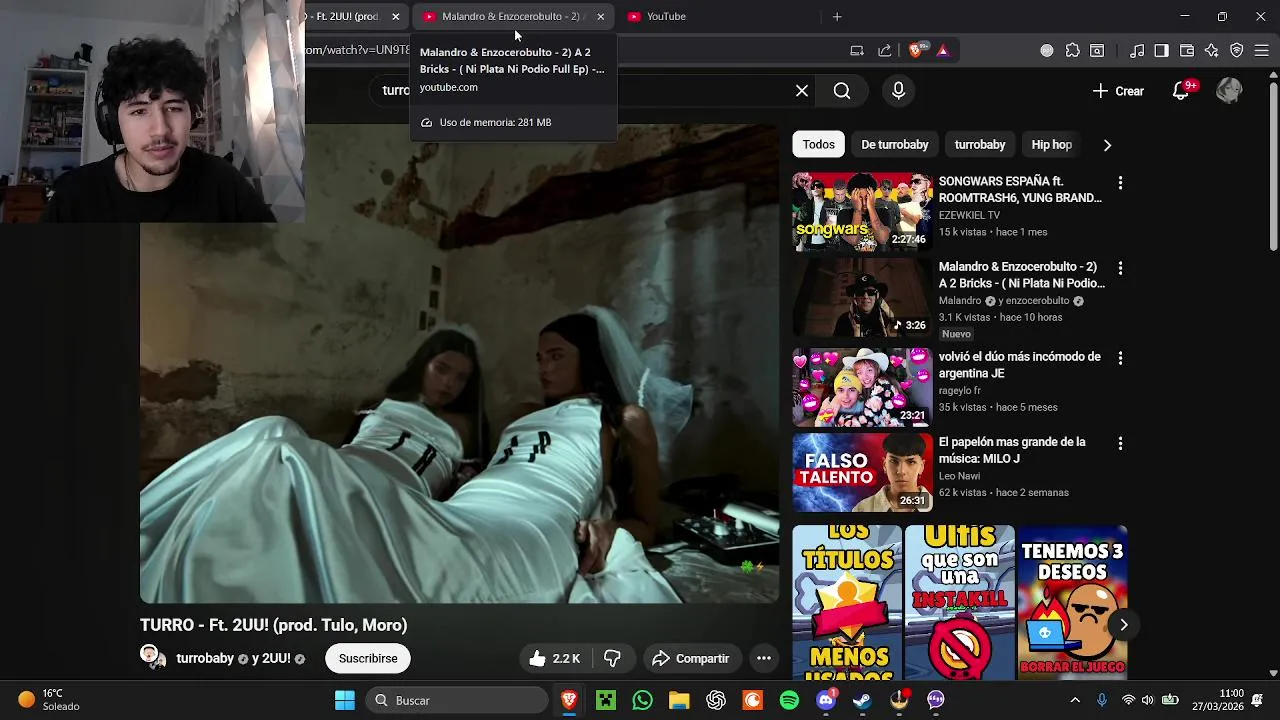Image resolution: width=1280 pixels, height=720 pixels.
Task: Open options menu for SONGWARS ESPAÑA video
Action: coord(1120,183)
